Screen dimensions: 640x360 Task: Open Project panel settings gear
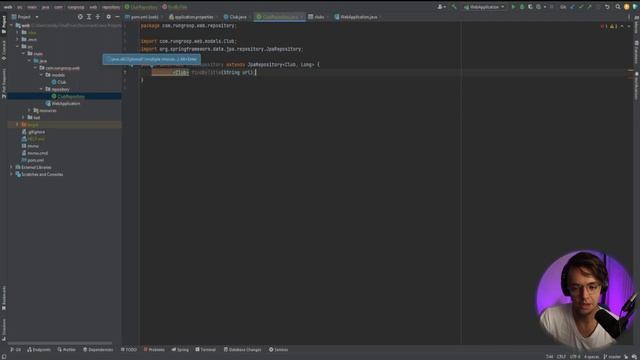point(109,17)
